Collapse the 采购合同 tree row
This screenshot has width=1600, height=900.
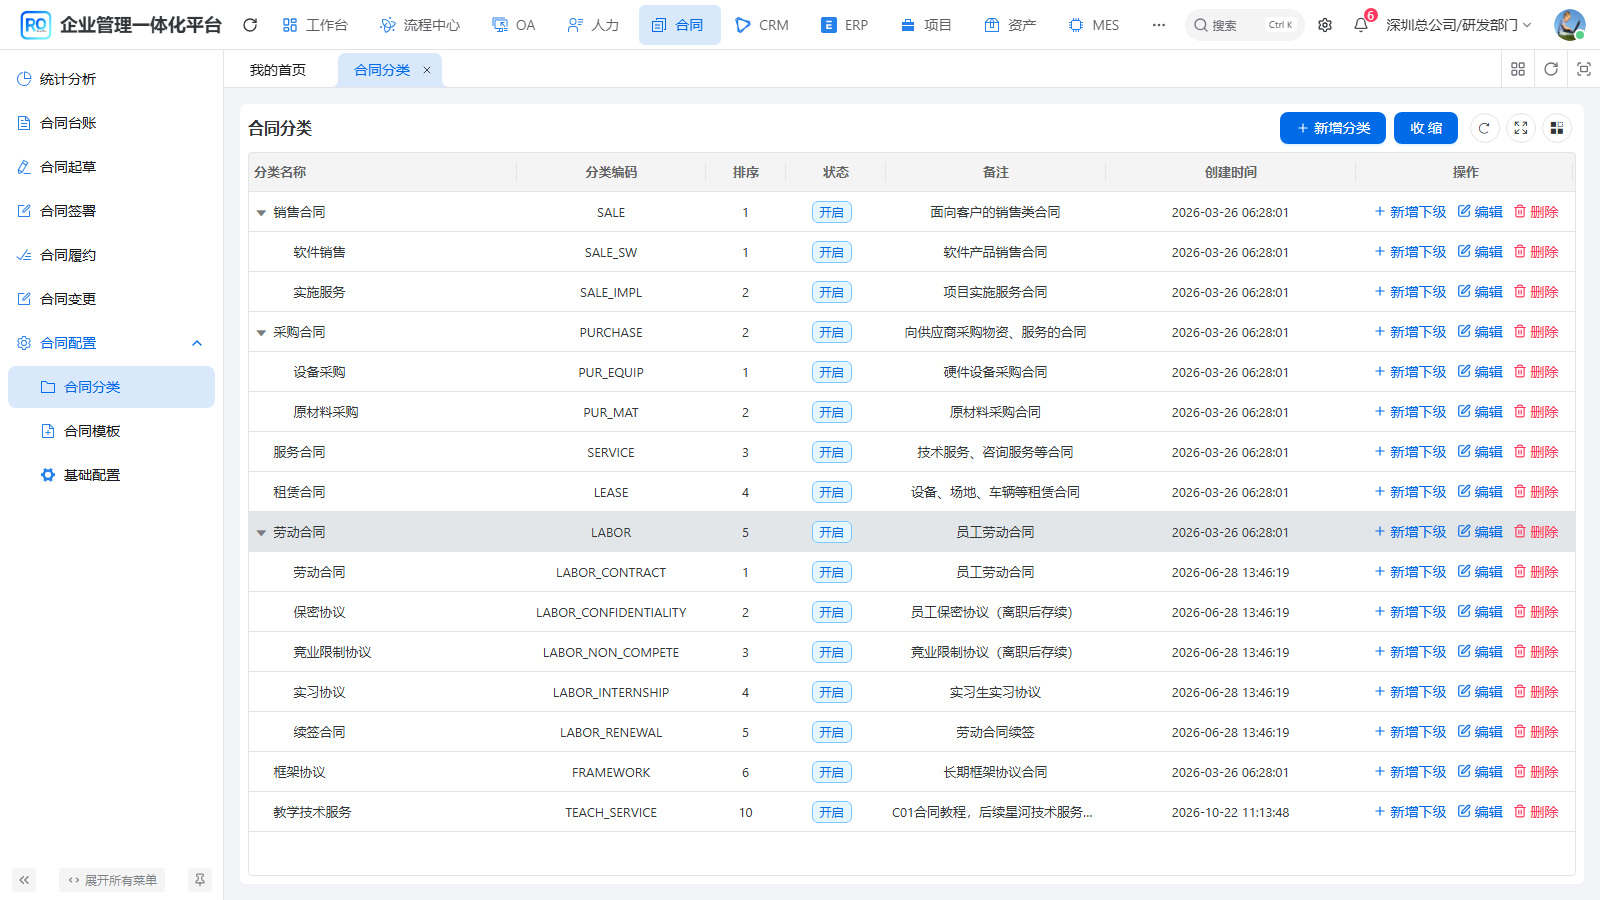click(261, 333)
